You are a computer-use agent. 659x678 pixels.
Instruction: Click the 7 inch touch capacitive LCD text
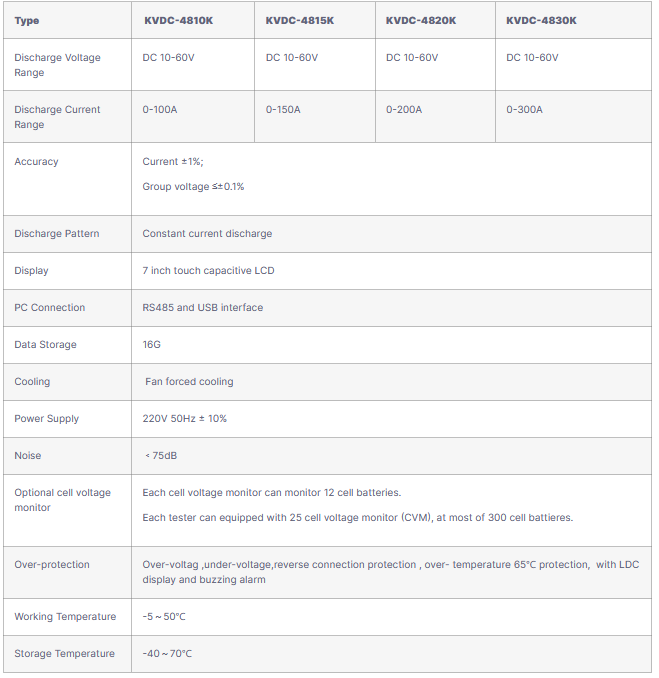pyautogui.click(x=208, y=270)
